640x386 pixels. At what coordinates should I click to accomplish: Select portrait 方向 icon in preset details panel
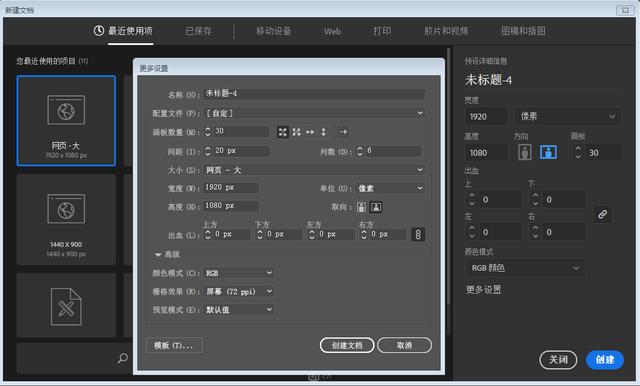pos(525,152)
